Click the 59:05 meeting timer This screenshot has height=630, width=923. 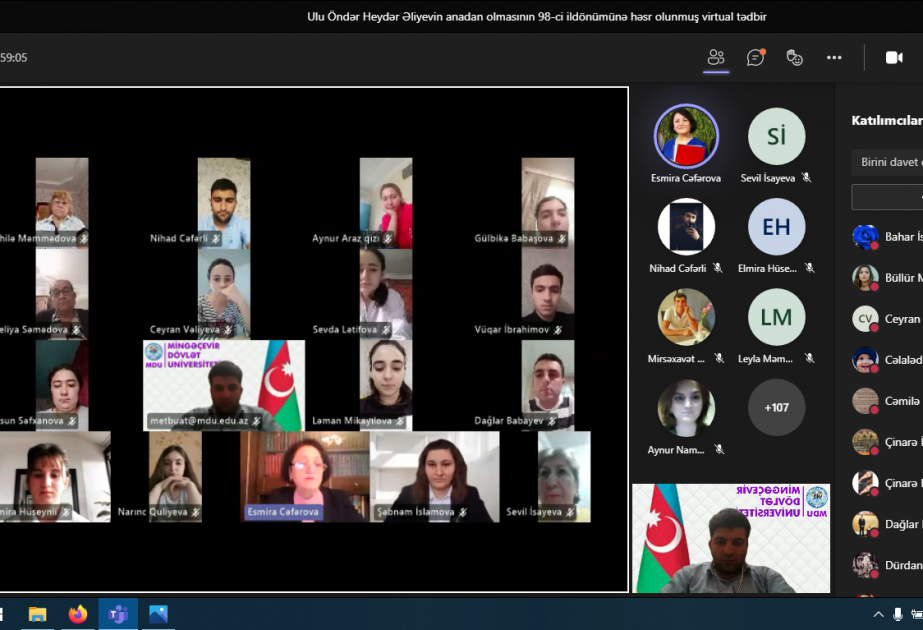[14, 58]
